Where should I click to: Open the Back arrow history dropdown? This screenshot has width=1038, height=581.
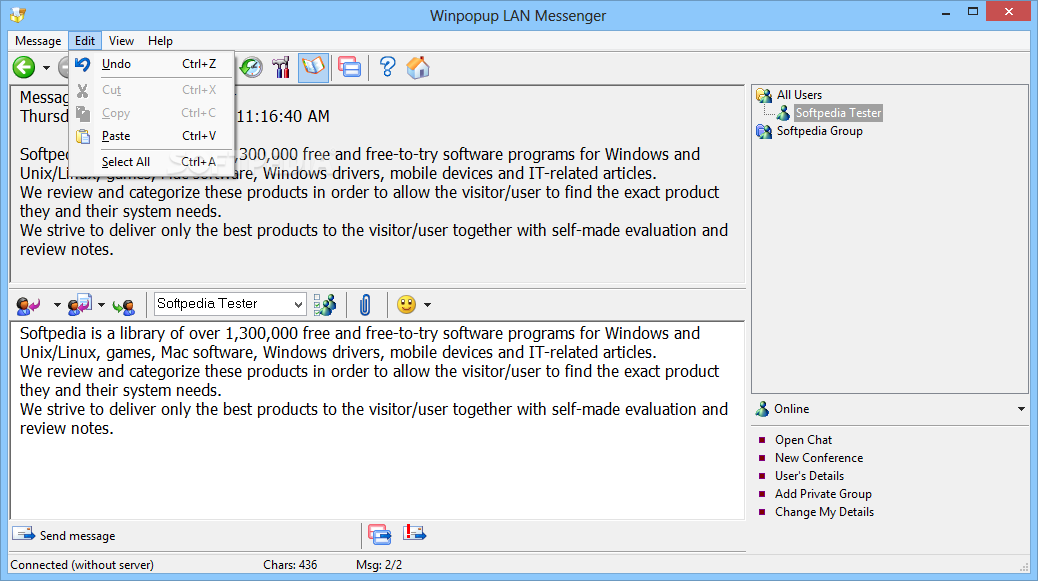click(46, 67)
